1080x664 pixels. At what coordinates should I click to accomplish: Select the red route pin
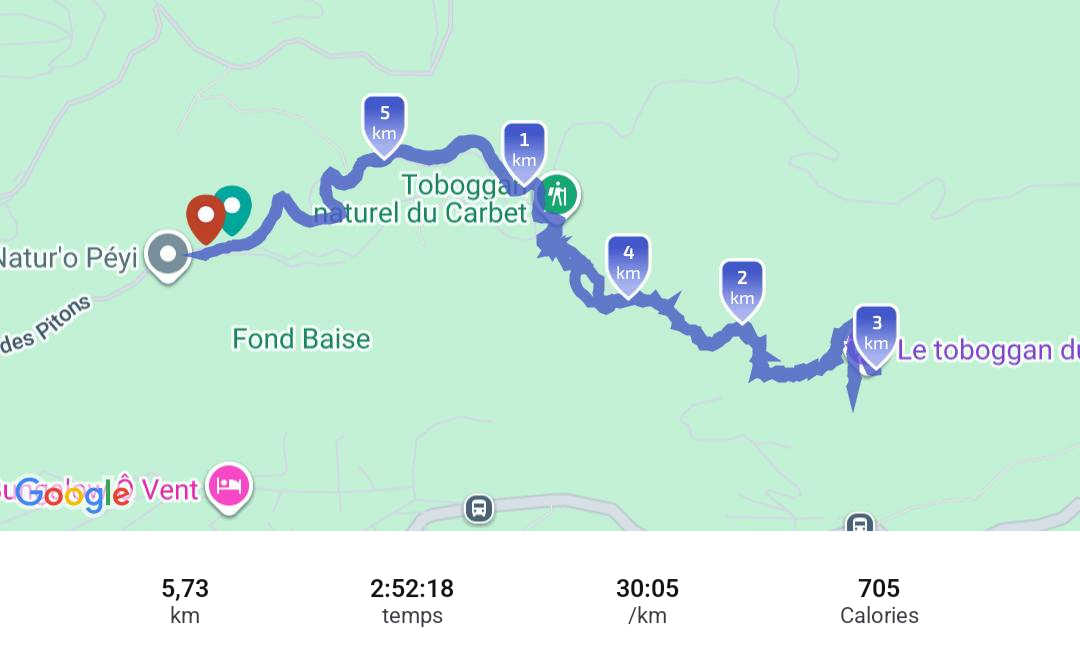click(205, 219)
